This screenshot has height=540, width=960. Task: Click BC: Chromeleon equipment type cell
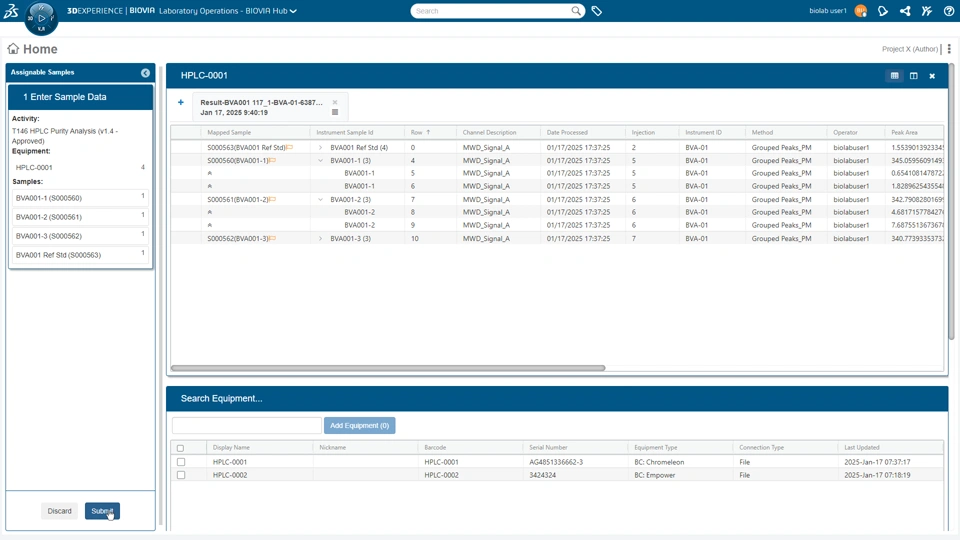tap(659, 462)
